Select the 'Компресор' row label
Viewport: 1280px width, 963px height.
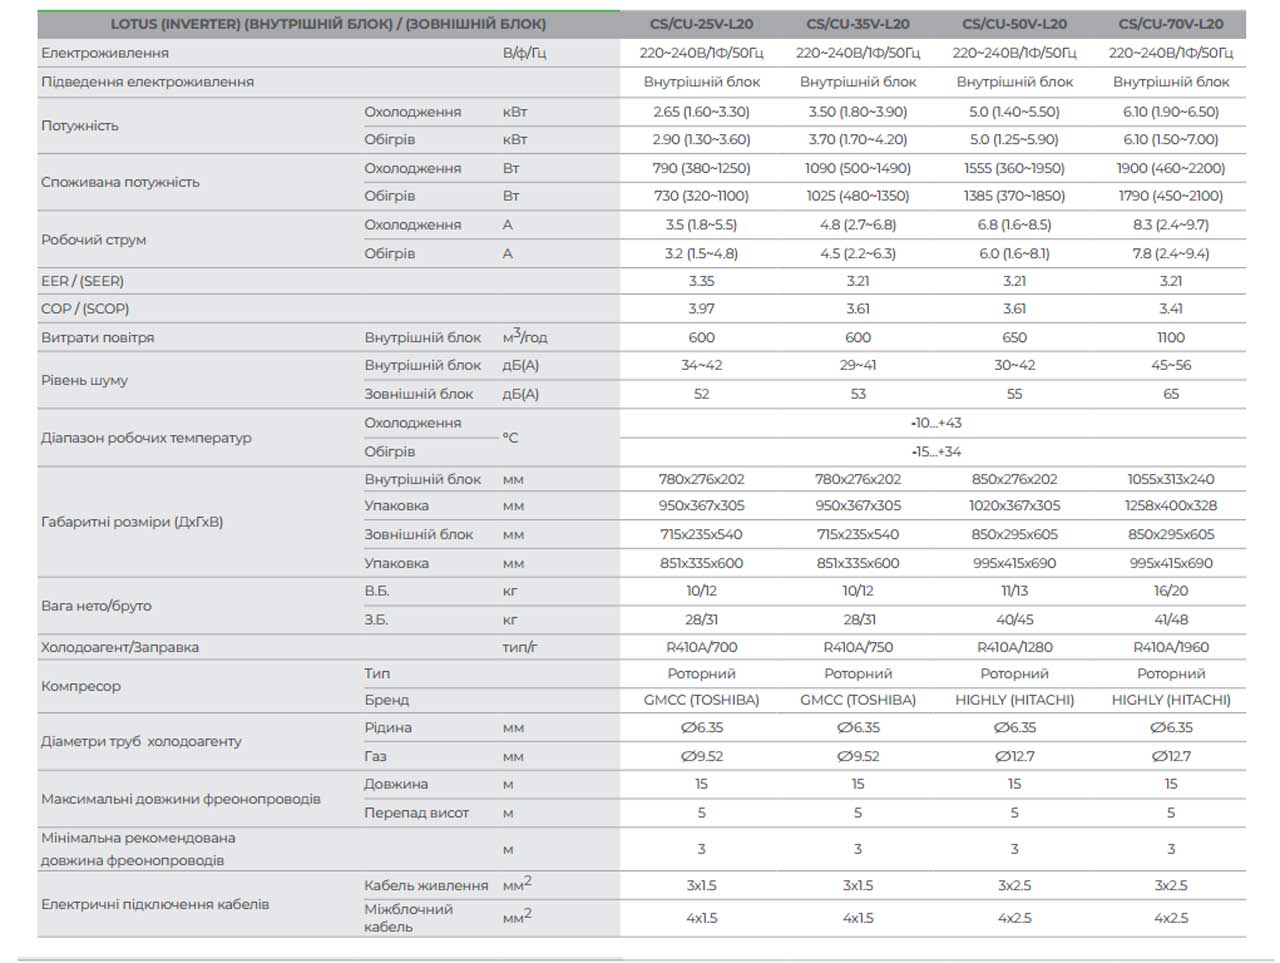pos(81,687)
